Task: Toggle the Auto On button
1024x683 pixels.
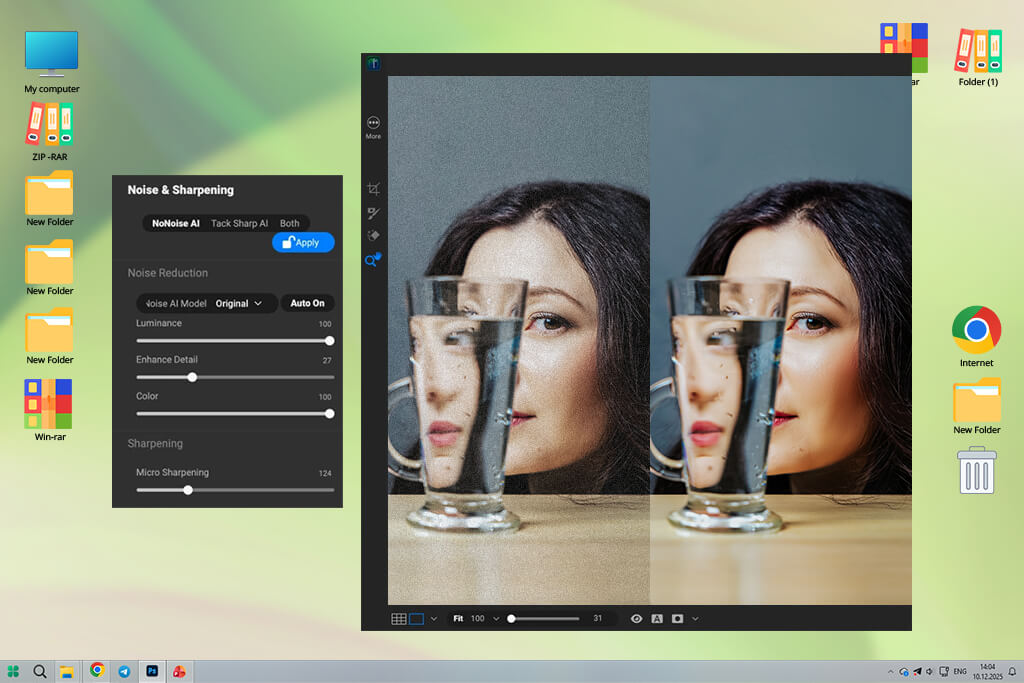Action: coord(308,303)
